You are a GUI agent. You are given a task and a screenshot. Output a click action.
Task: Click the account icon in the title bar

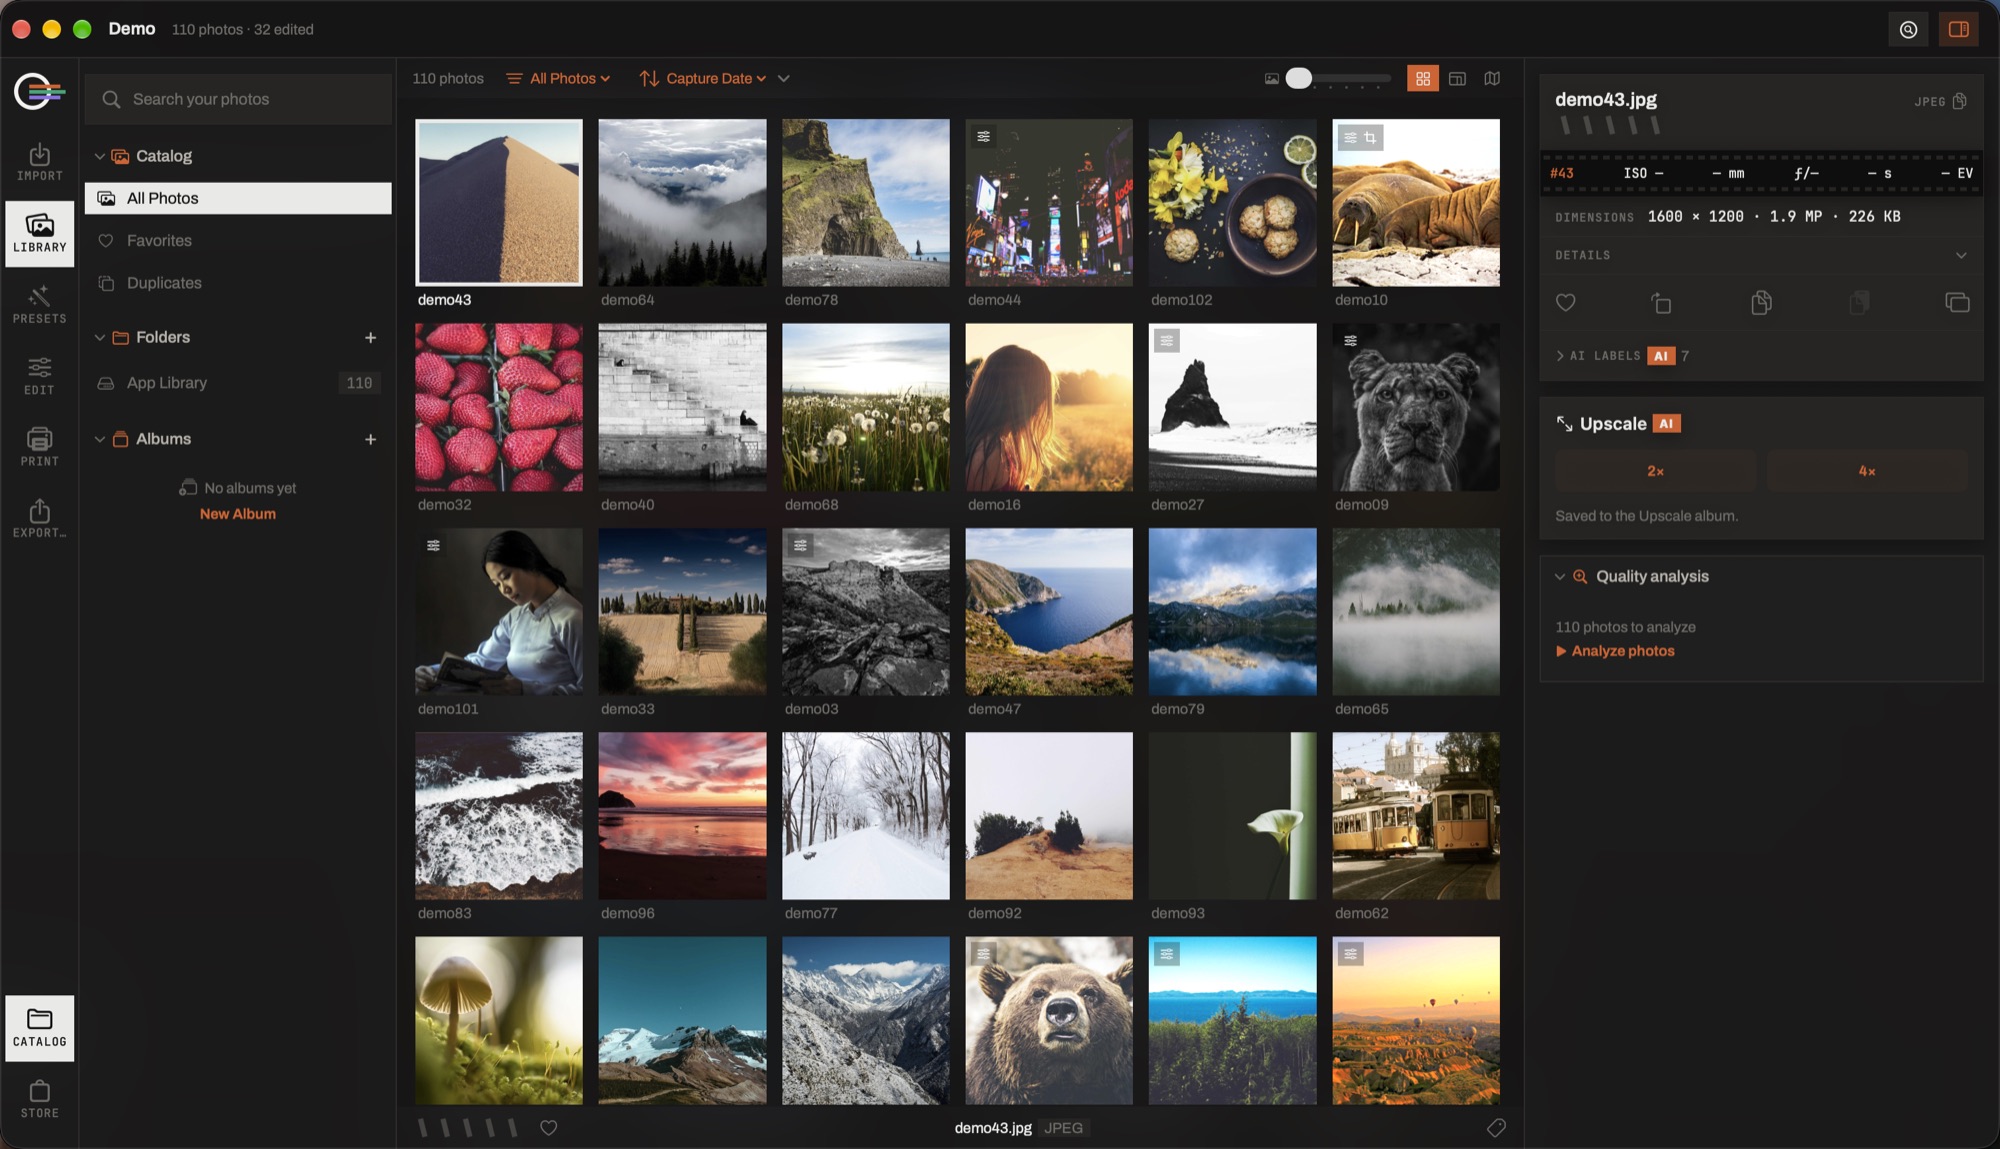(x=1908, y=29)
